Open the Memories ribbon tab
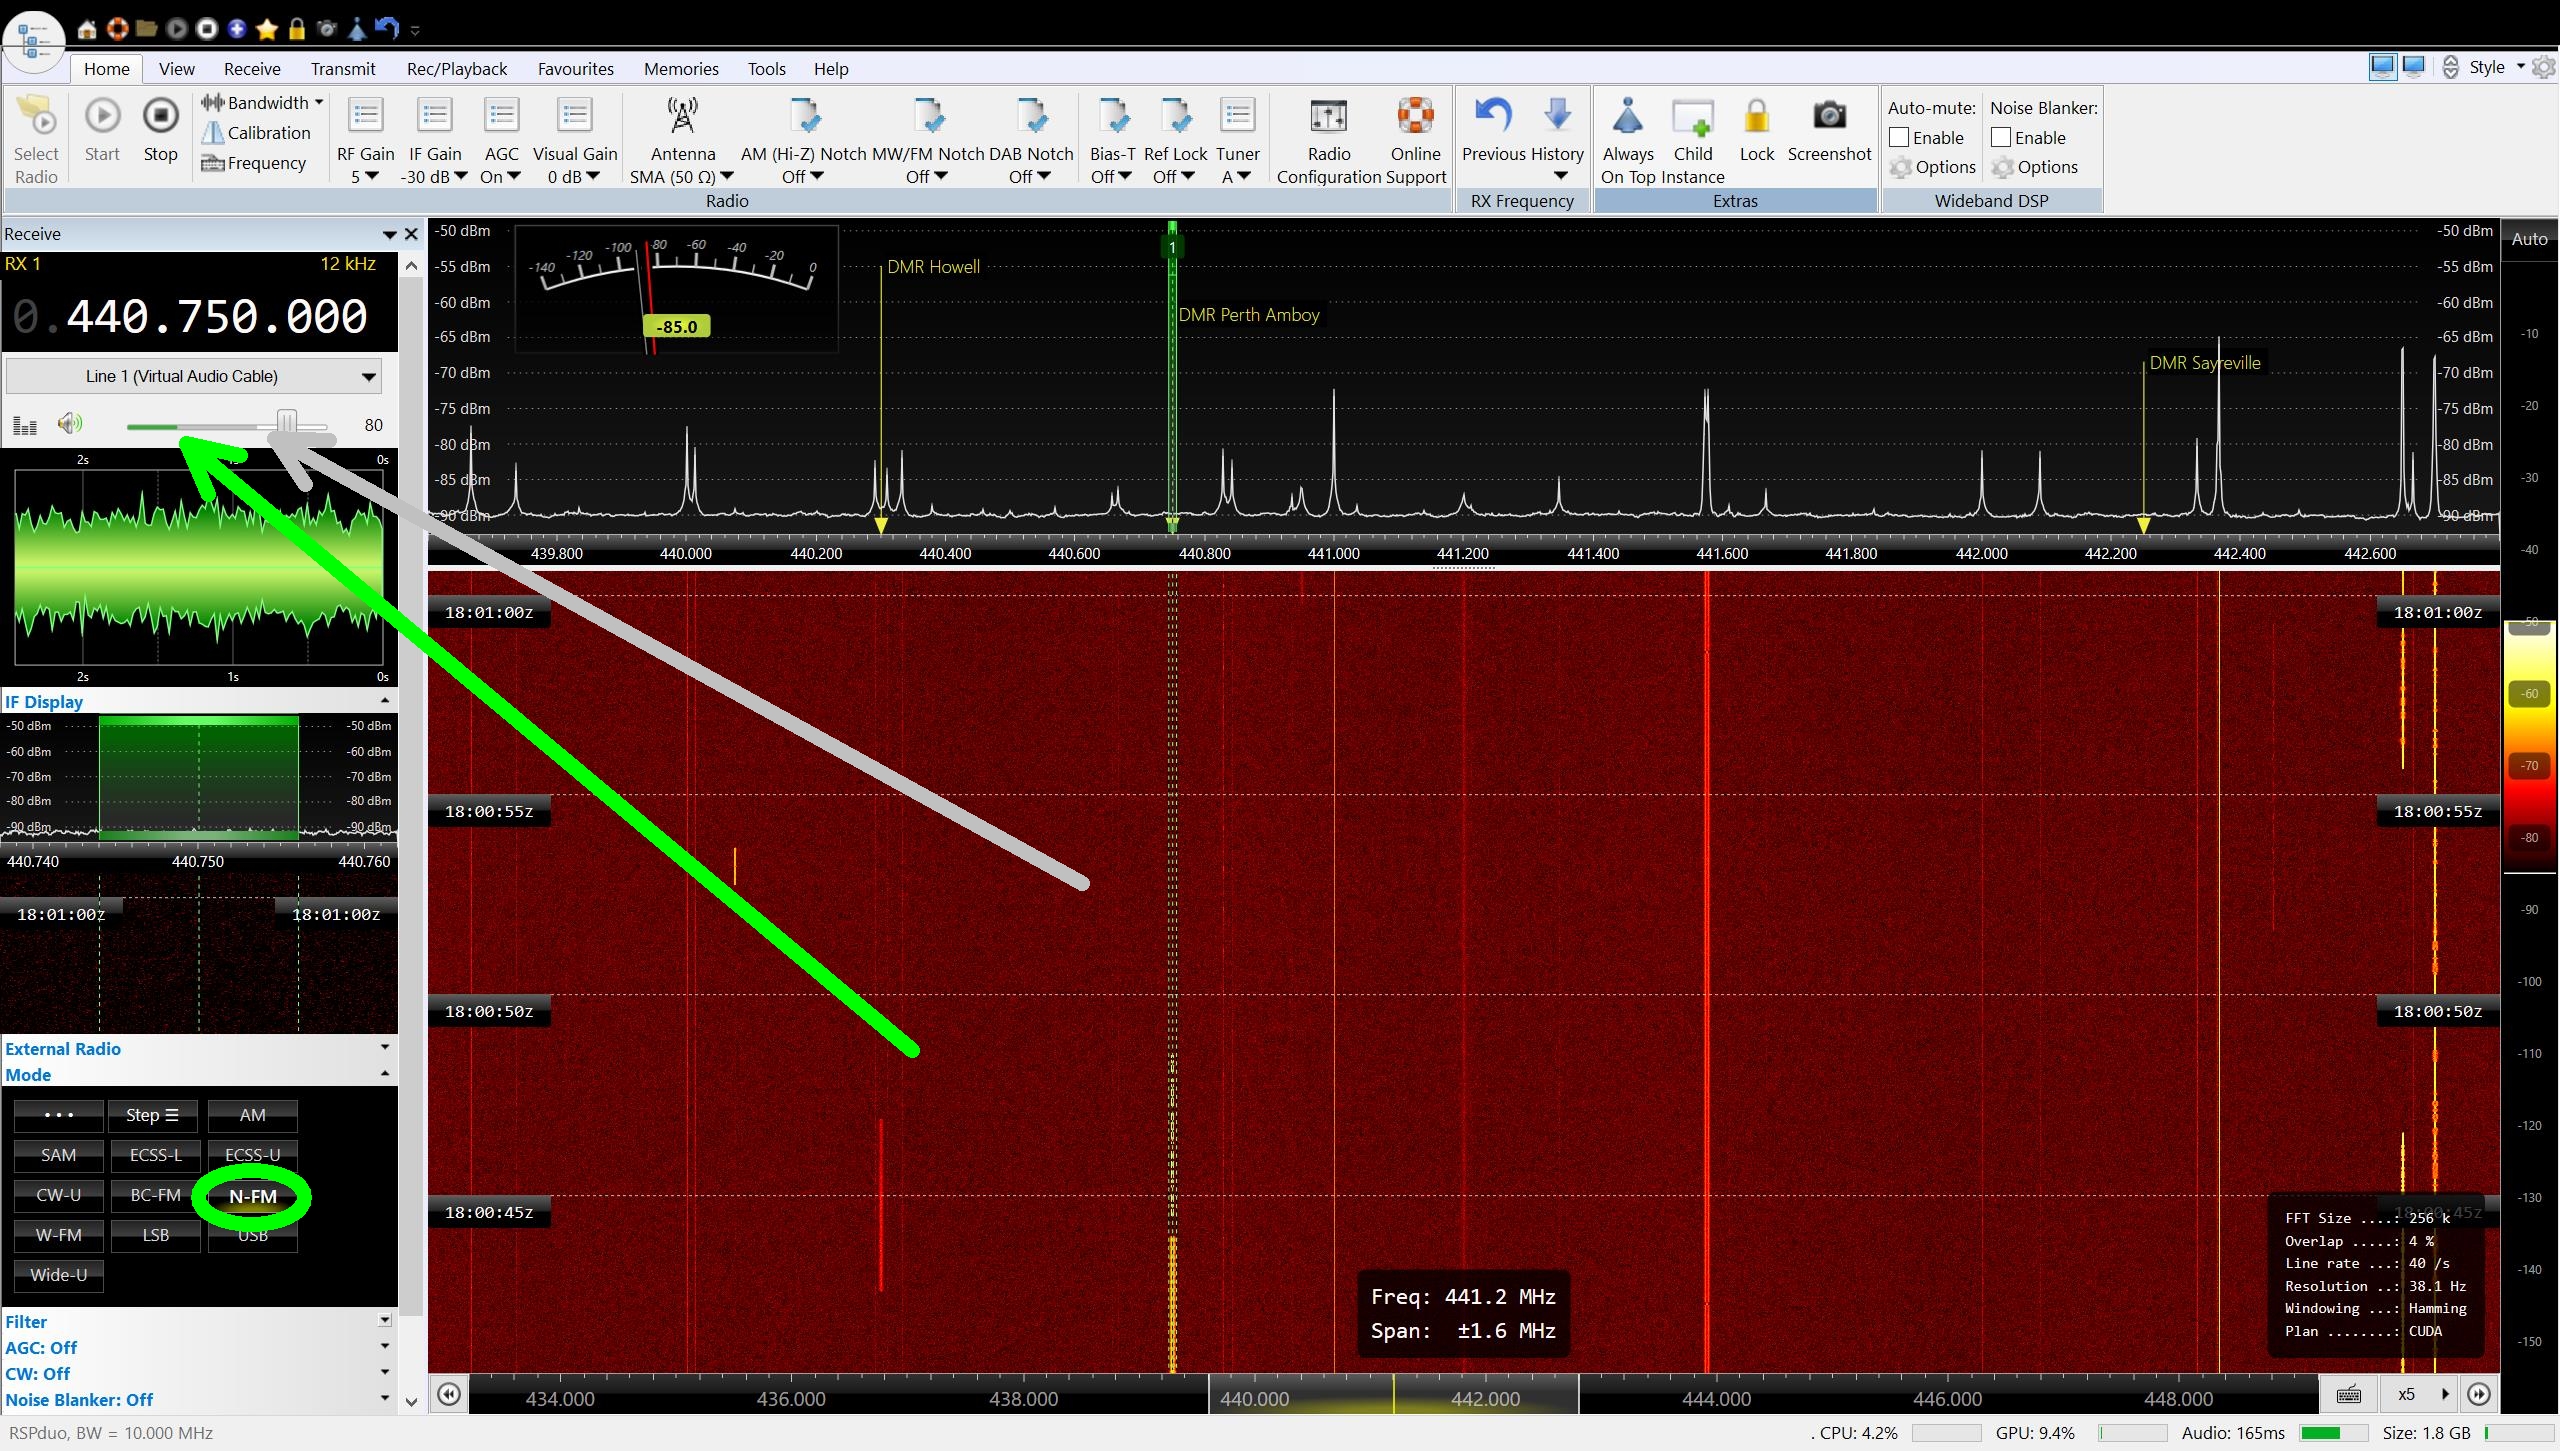2560x1451 pixels. click(x=680, y=69)
